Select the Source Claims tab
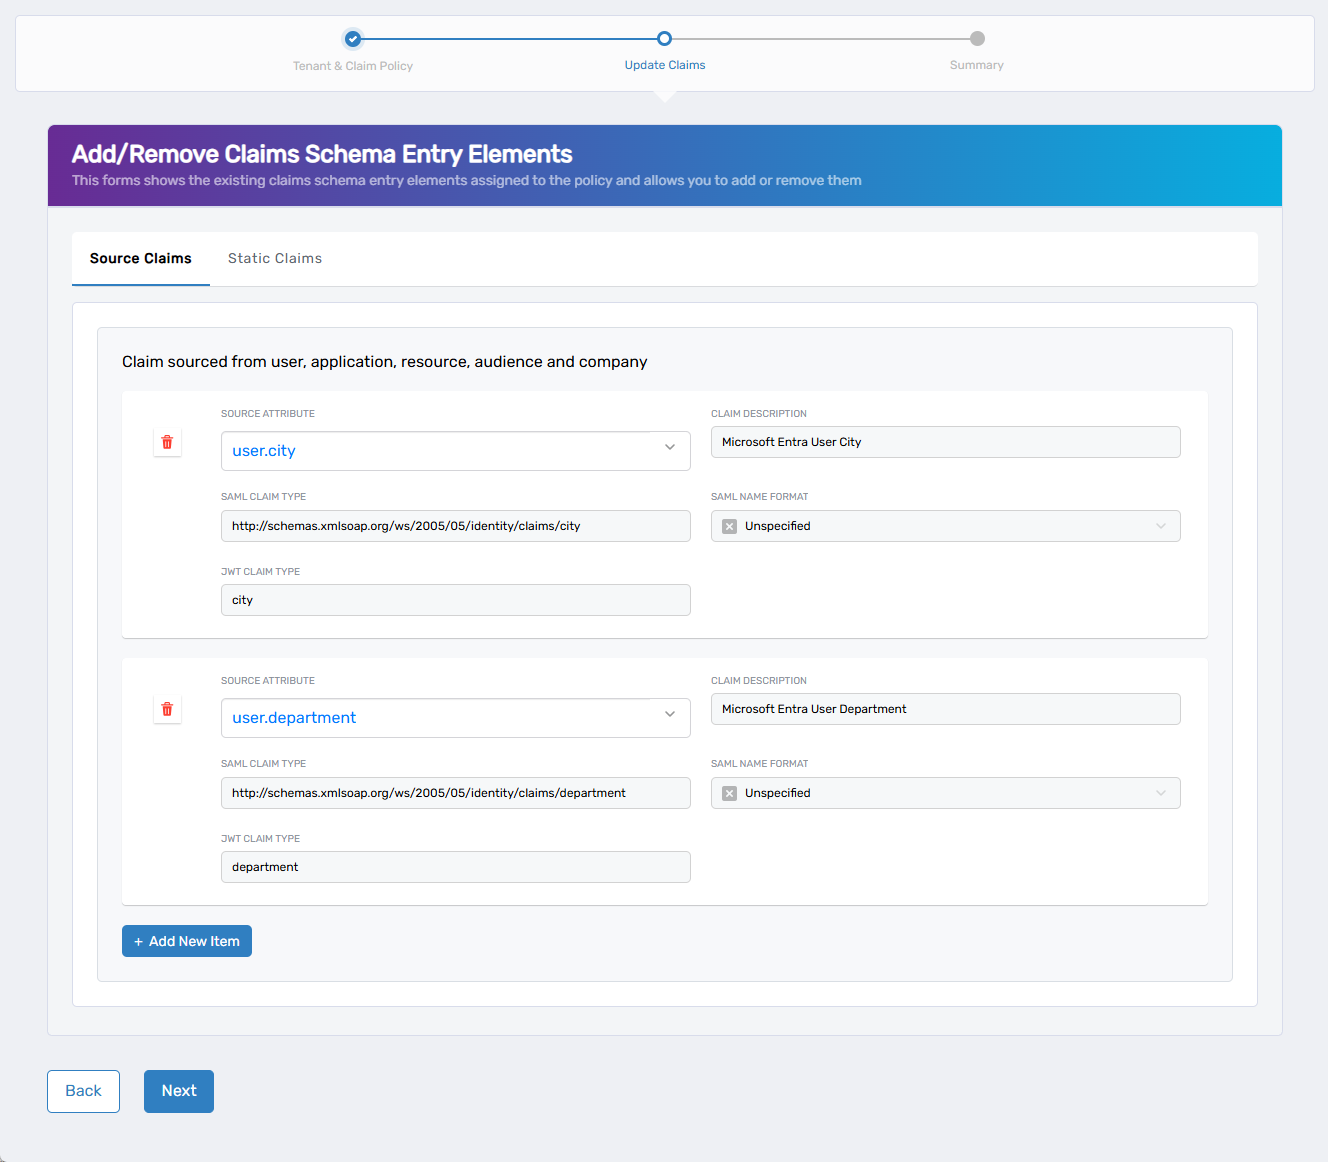Image resolution: width=1328 pixels, height=1162 pixels. [141, 258]
